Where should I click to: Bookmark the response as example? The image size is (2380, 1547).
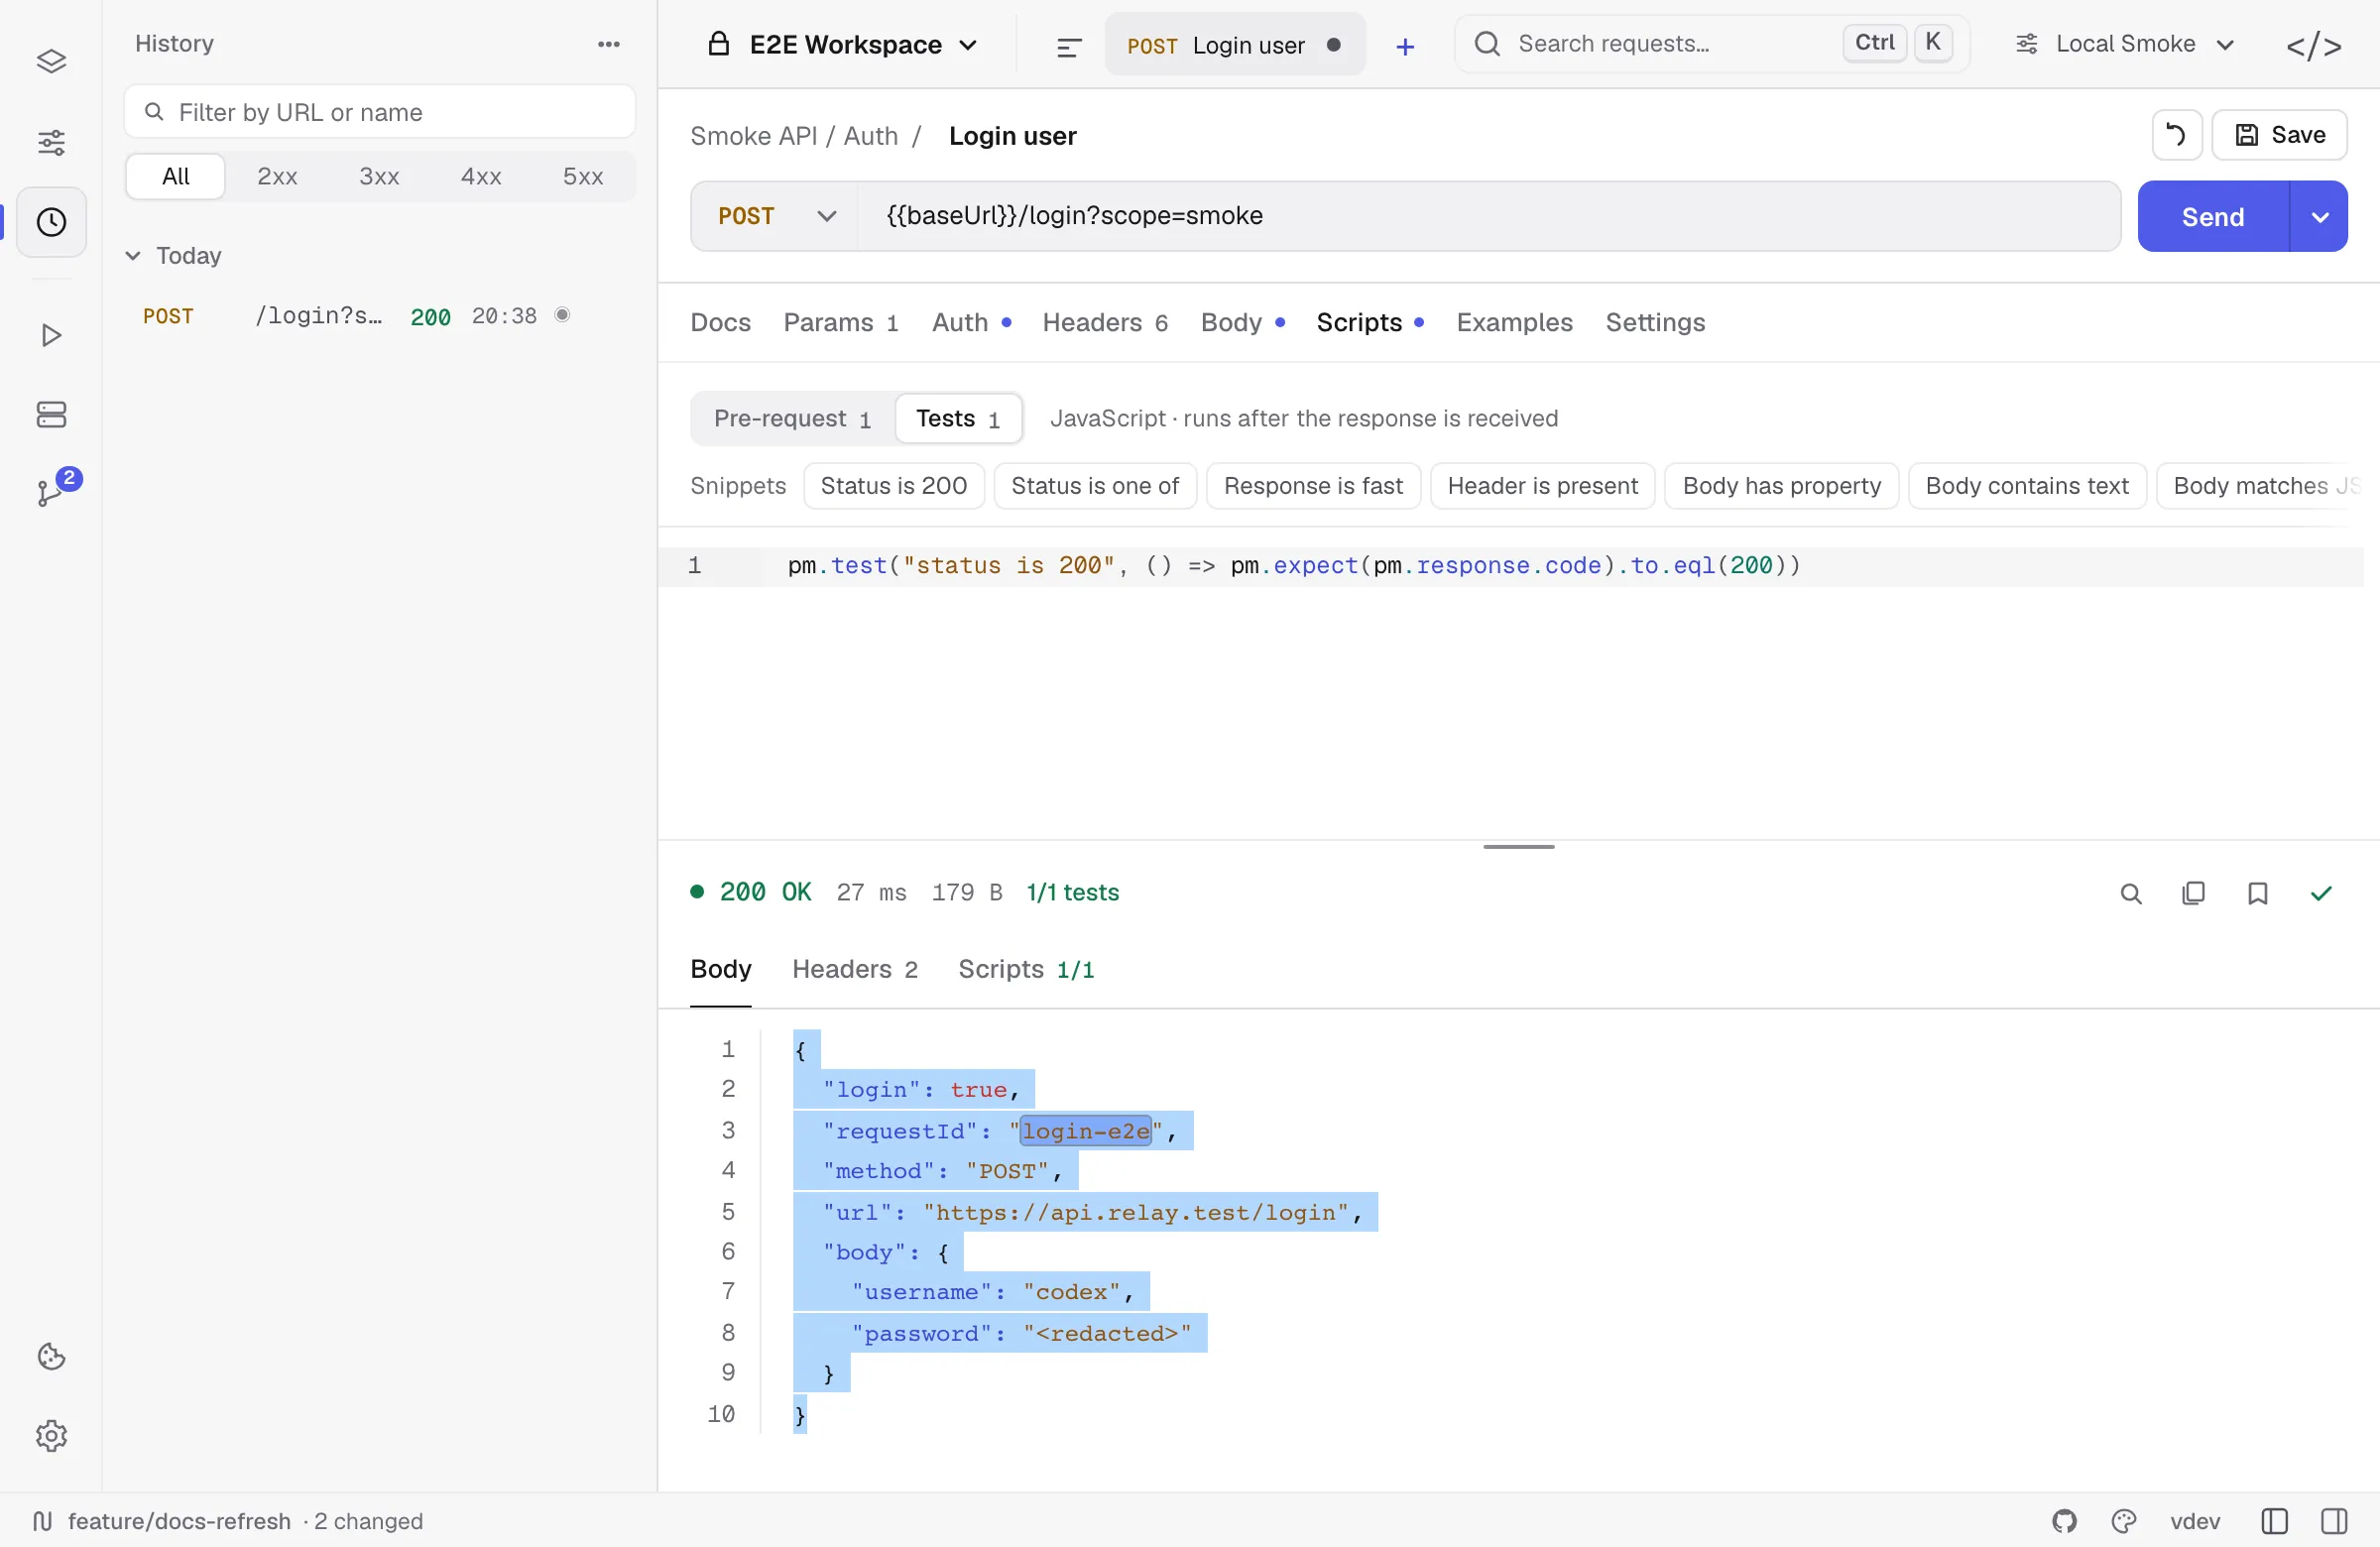pos(2257,893)
